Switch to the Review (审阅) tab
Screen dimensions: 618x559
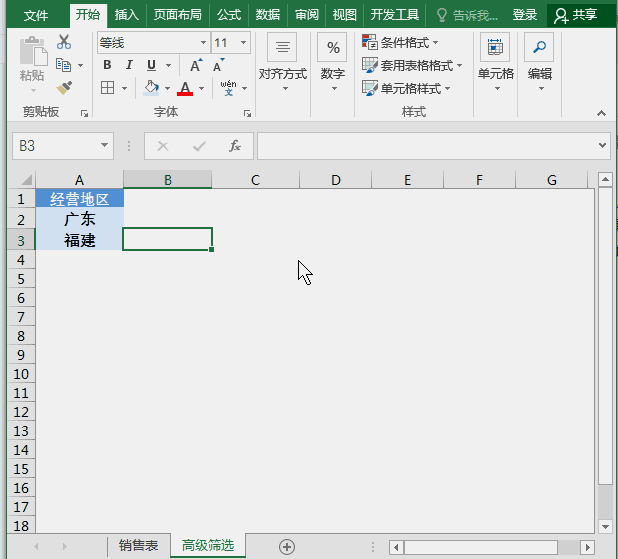pyautogui.click(x=307, y=15)
